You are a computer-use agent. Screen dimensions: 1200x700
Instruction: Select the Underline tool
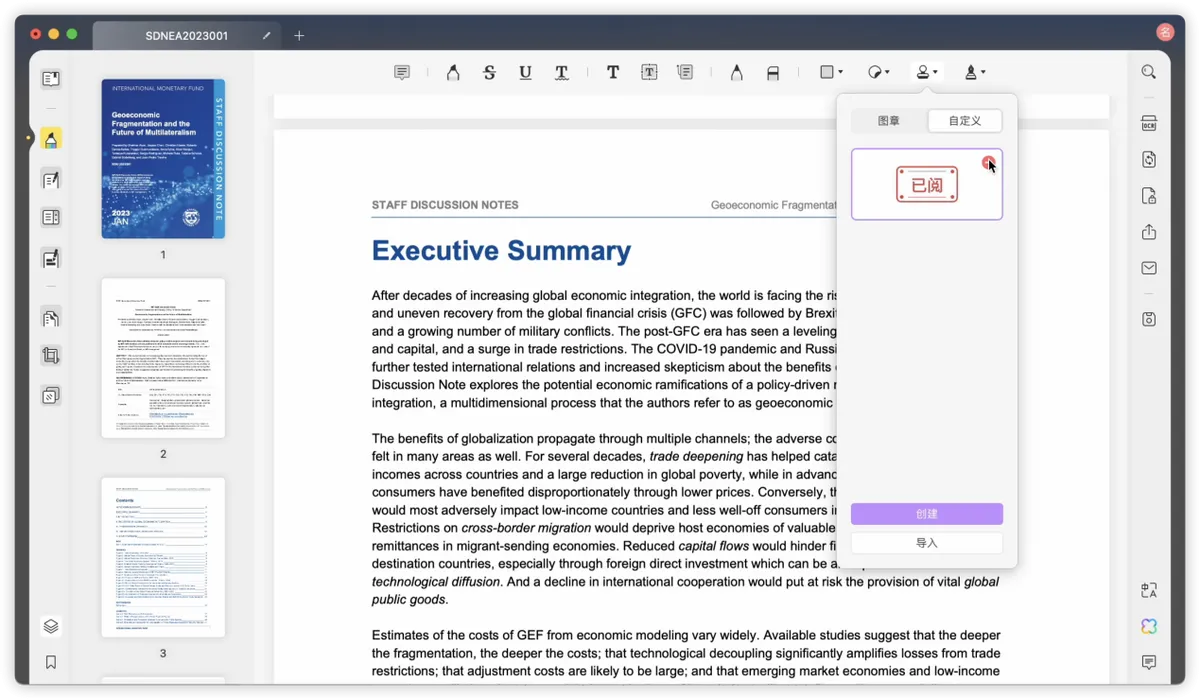point(525,72)
